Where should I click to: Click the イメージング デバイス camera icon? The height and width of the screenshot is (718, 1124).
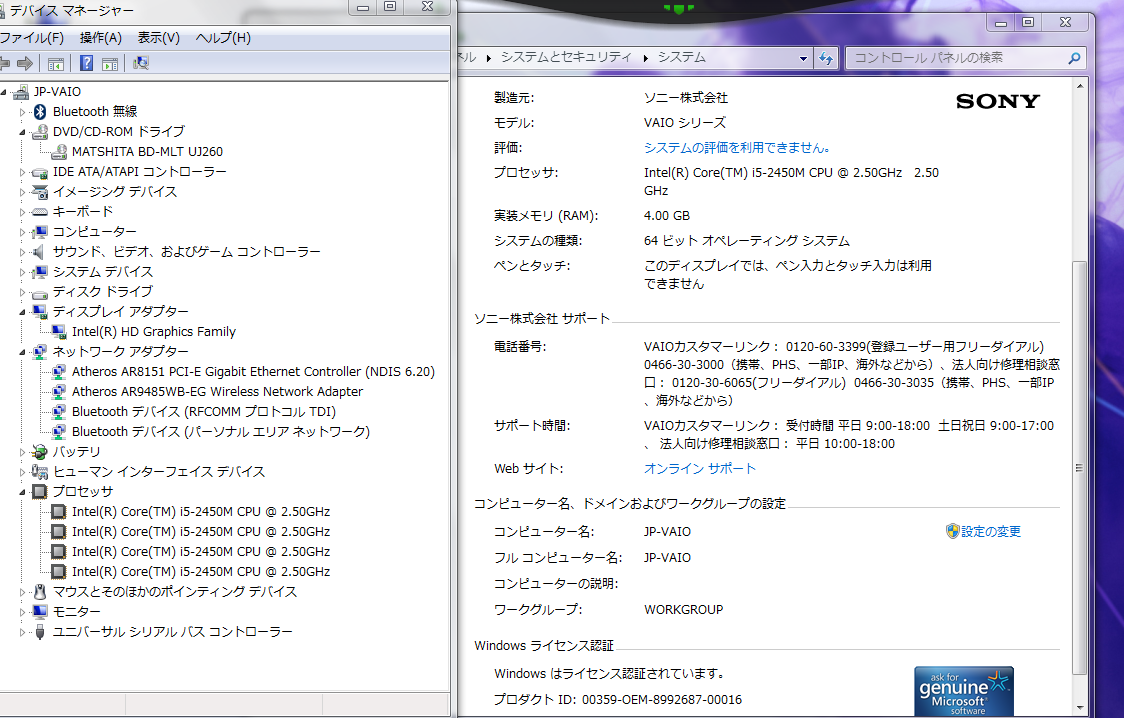pyautogui.click(x=40, y=192)
